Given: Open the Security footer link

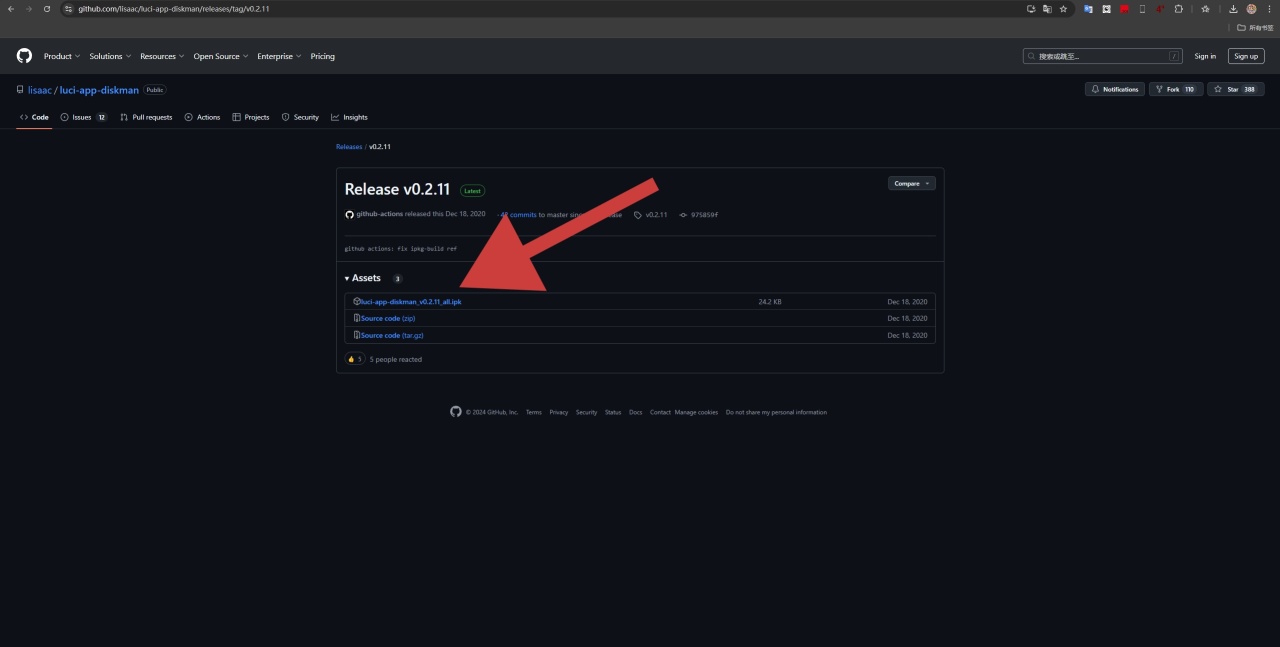Looking at the screenshot, I should [586, 412].
